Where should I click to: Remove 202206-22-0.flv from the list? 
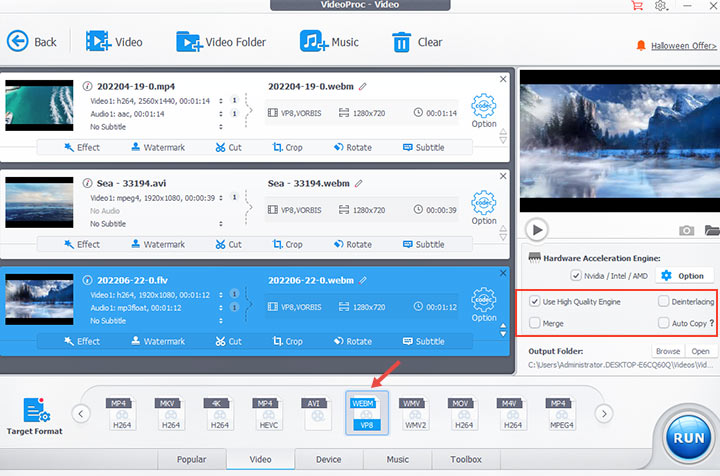(x=503, y=273)
